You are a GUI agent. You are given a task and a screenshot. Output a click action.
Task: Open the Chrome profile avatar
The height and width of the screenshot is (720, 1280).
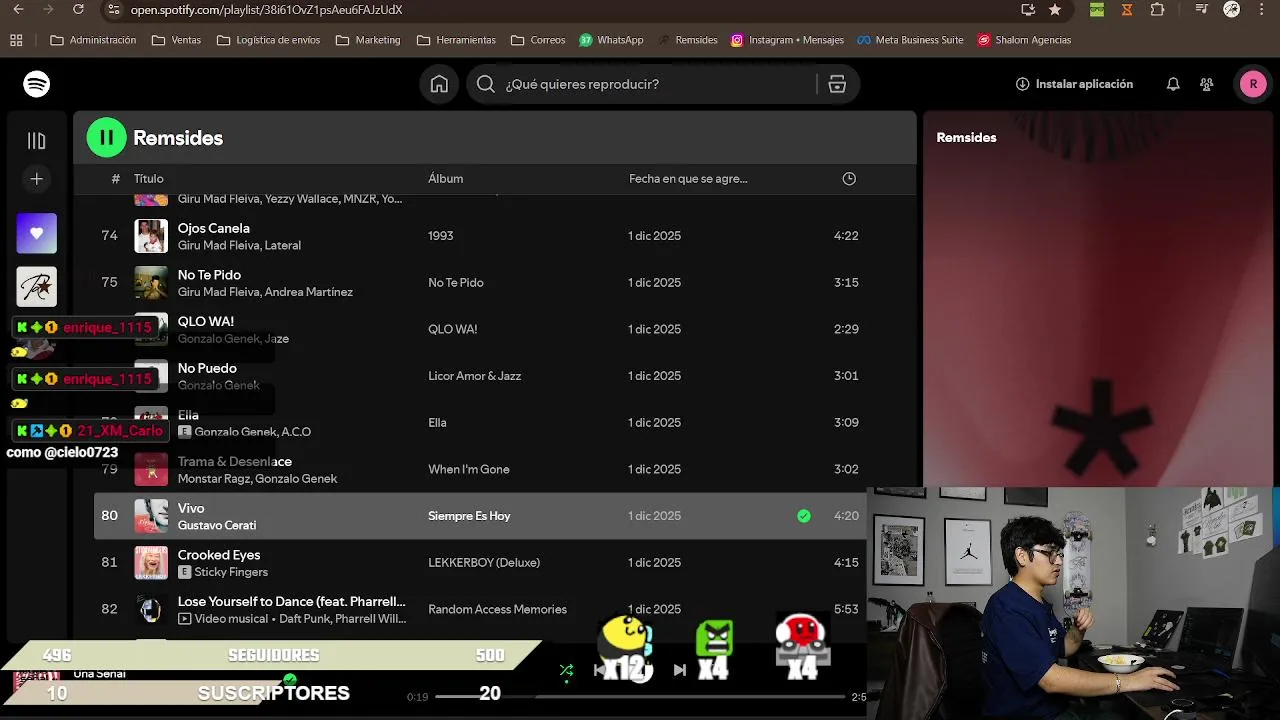[x=1232, y=10]
